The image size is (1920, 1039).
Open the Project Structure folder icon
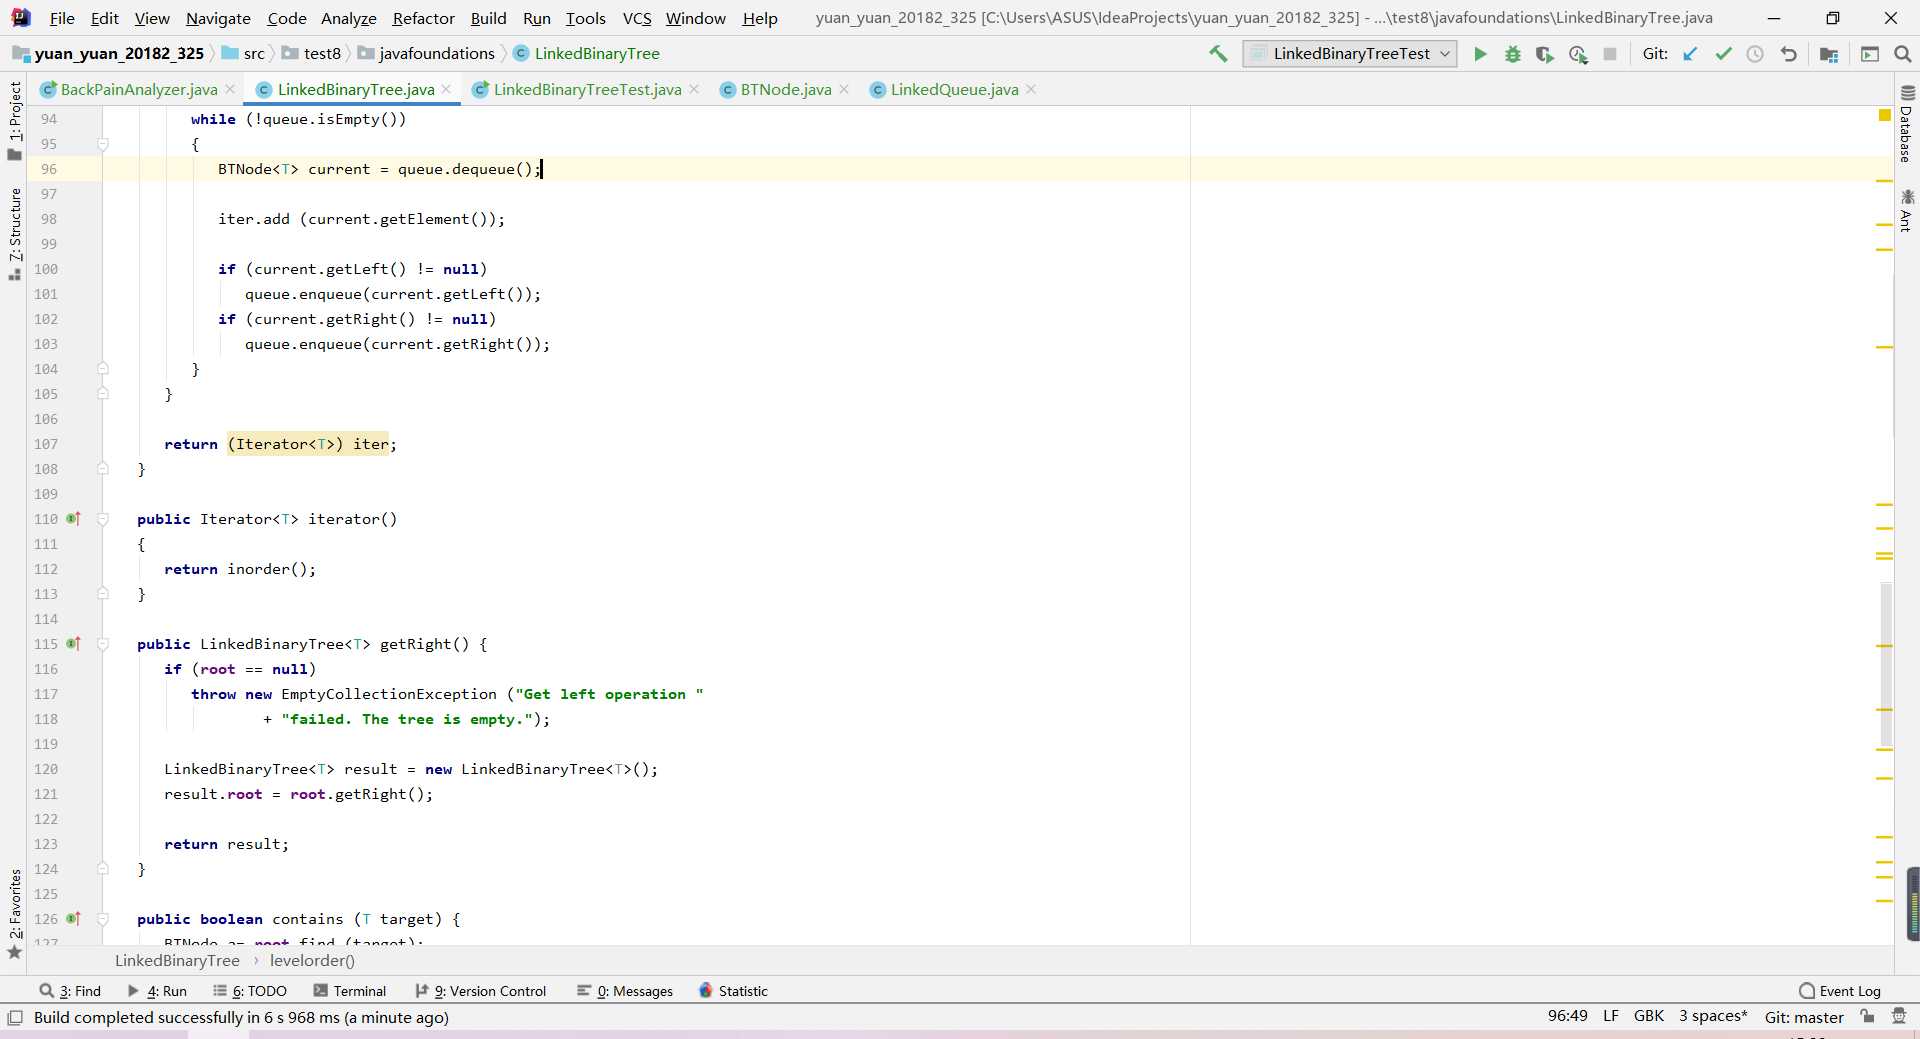point(1829,54)
